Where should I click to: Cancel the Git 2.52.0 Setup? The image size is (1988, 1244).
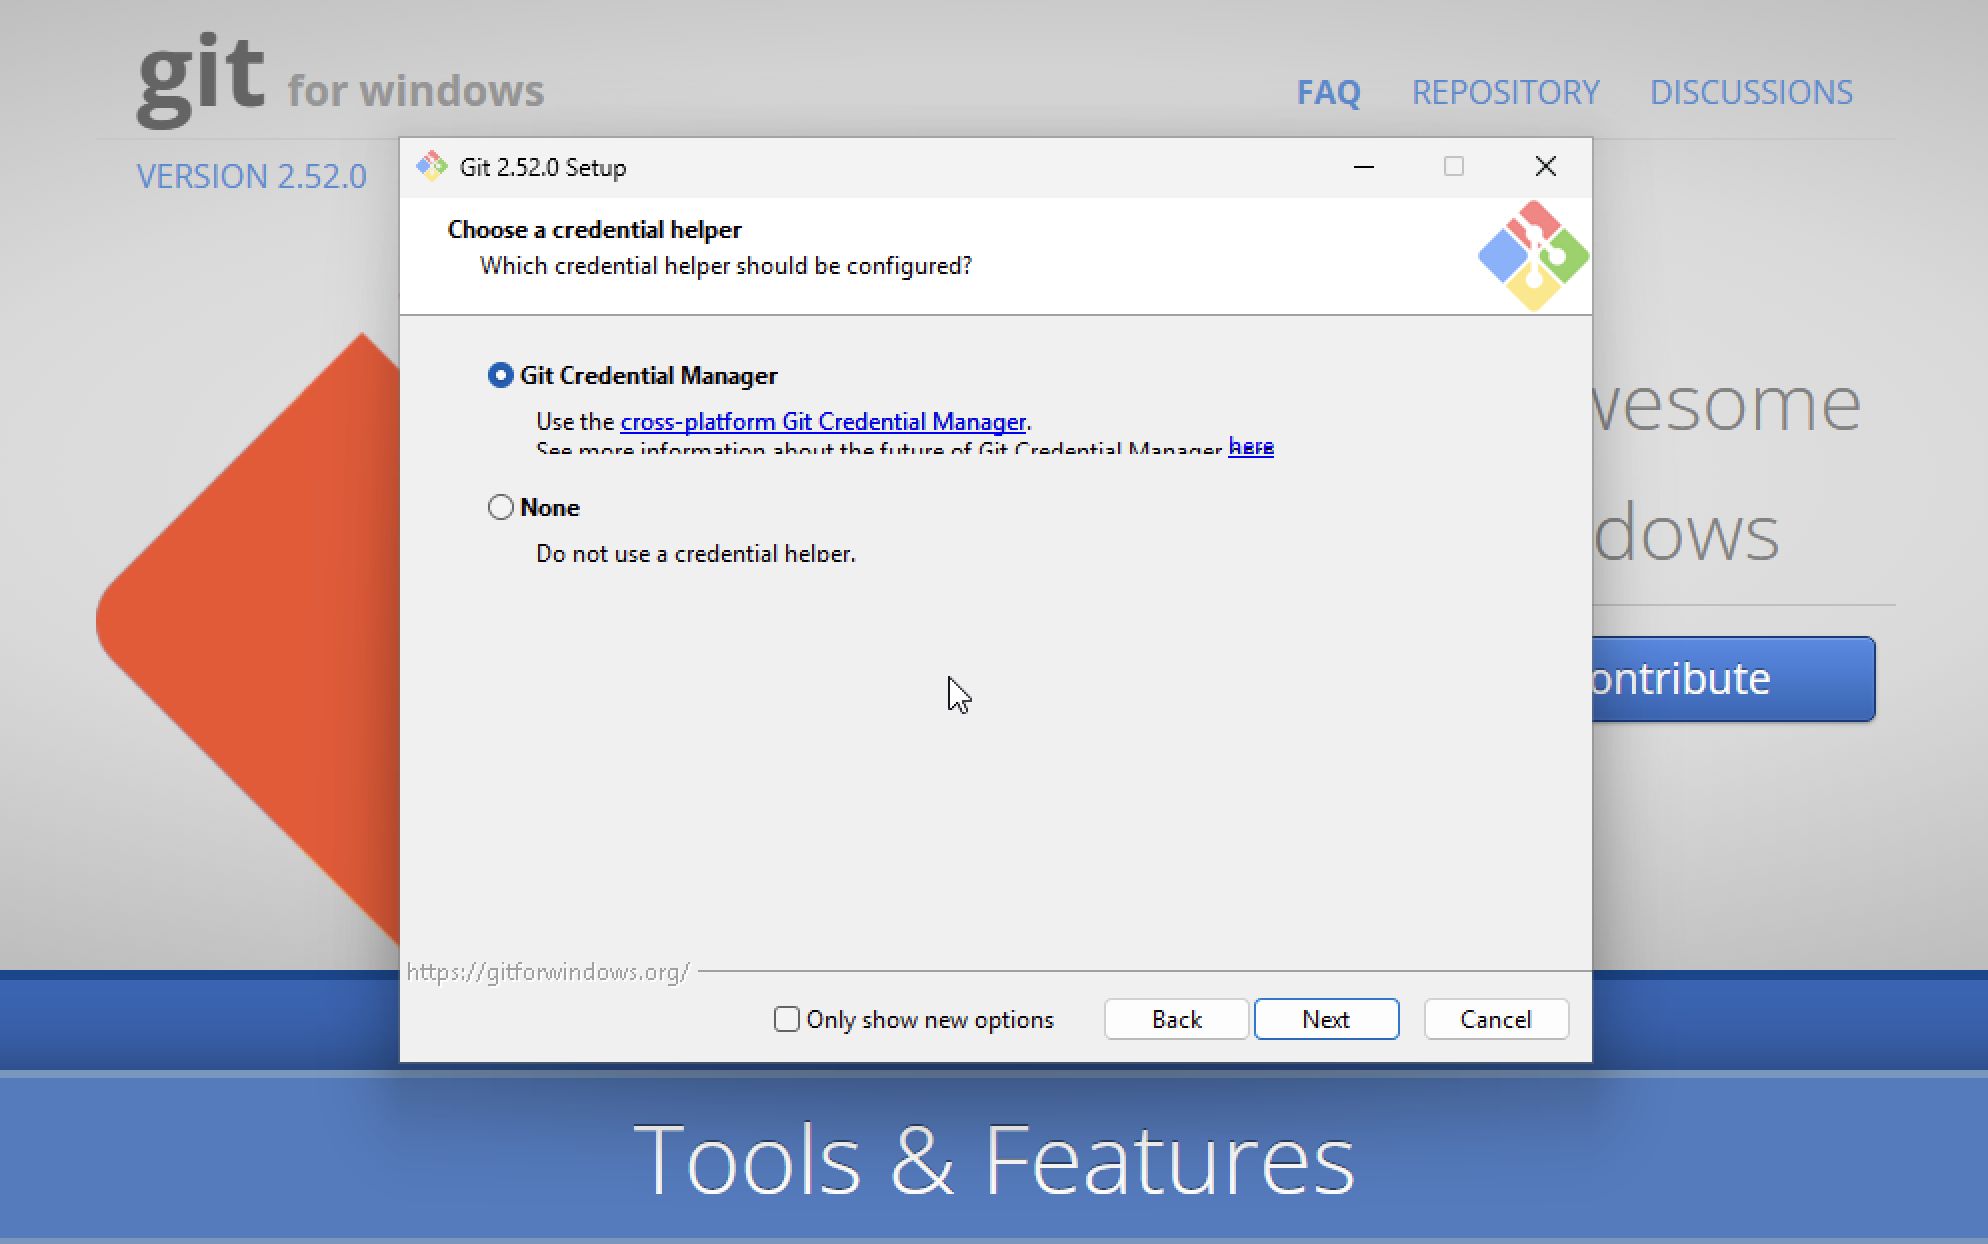click(x=1496, y=1019)
